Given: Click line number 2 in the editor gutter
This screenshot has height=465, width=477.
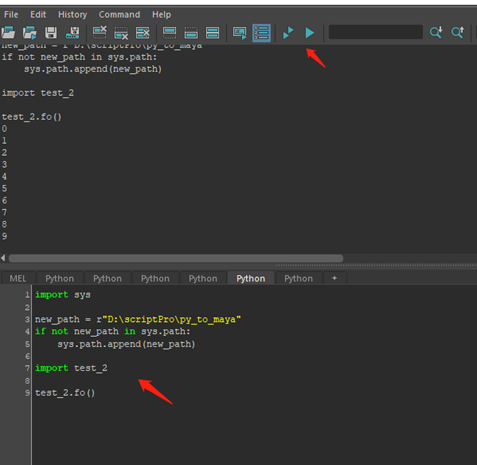Looking at the screenshot, I should coord(27,307).
